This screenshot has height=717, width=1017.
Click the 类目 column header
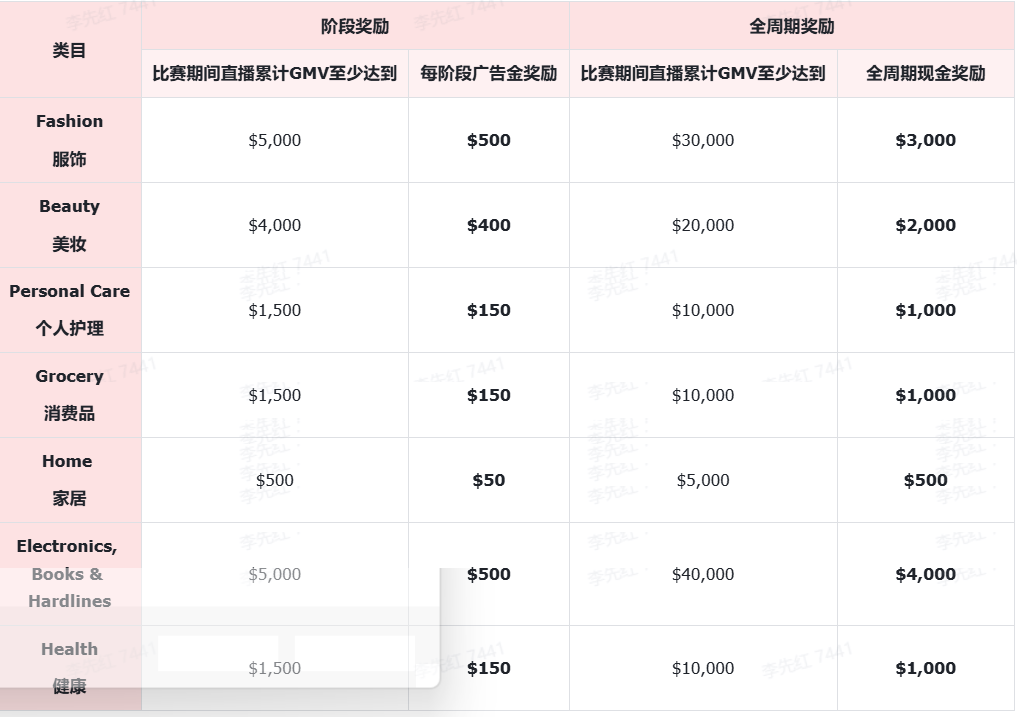coord(69,50)
